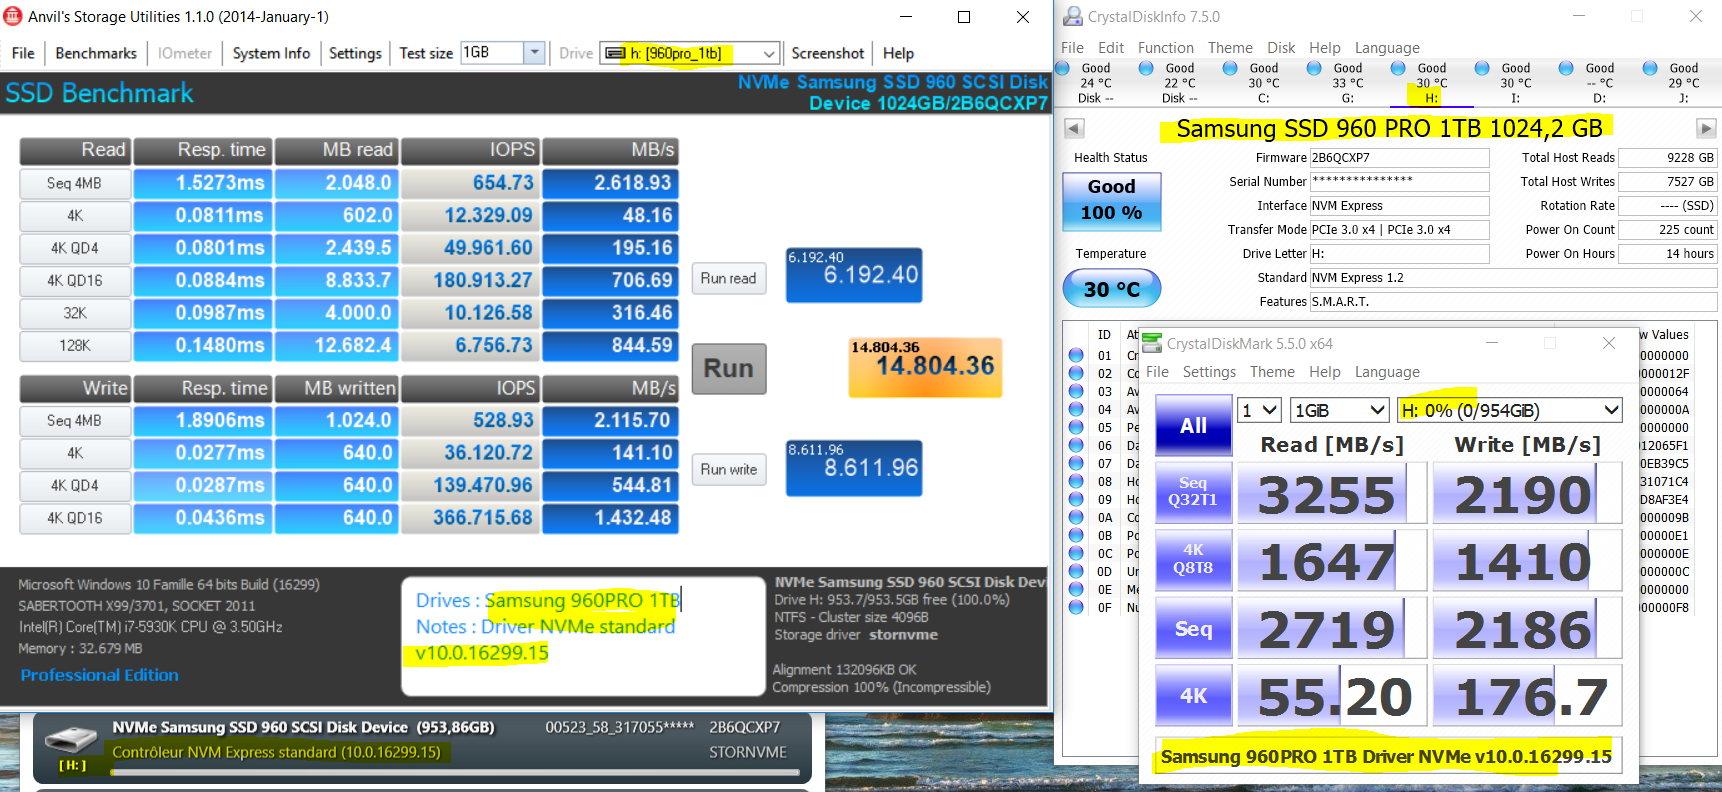Expand the Drive selection dropdown h: [960pro_1tb]
This screenshot has width=1722, height=792.
click(x=769, y=54)
